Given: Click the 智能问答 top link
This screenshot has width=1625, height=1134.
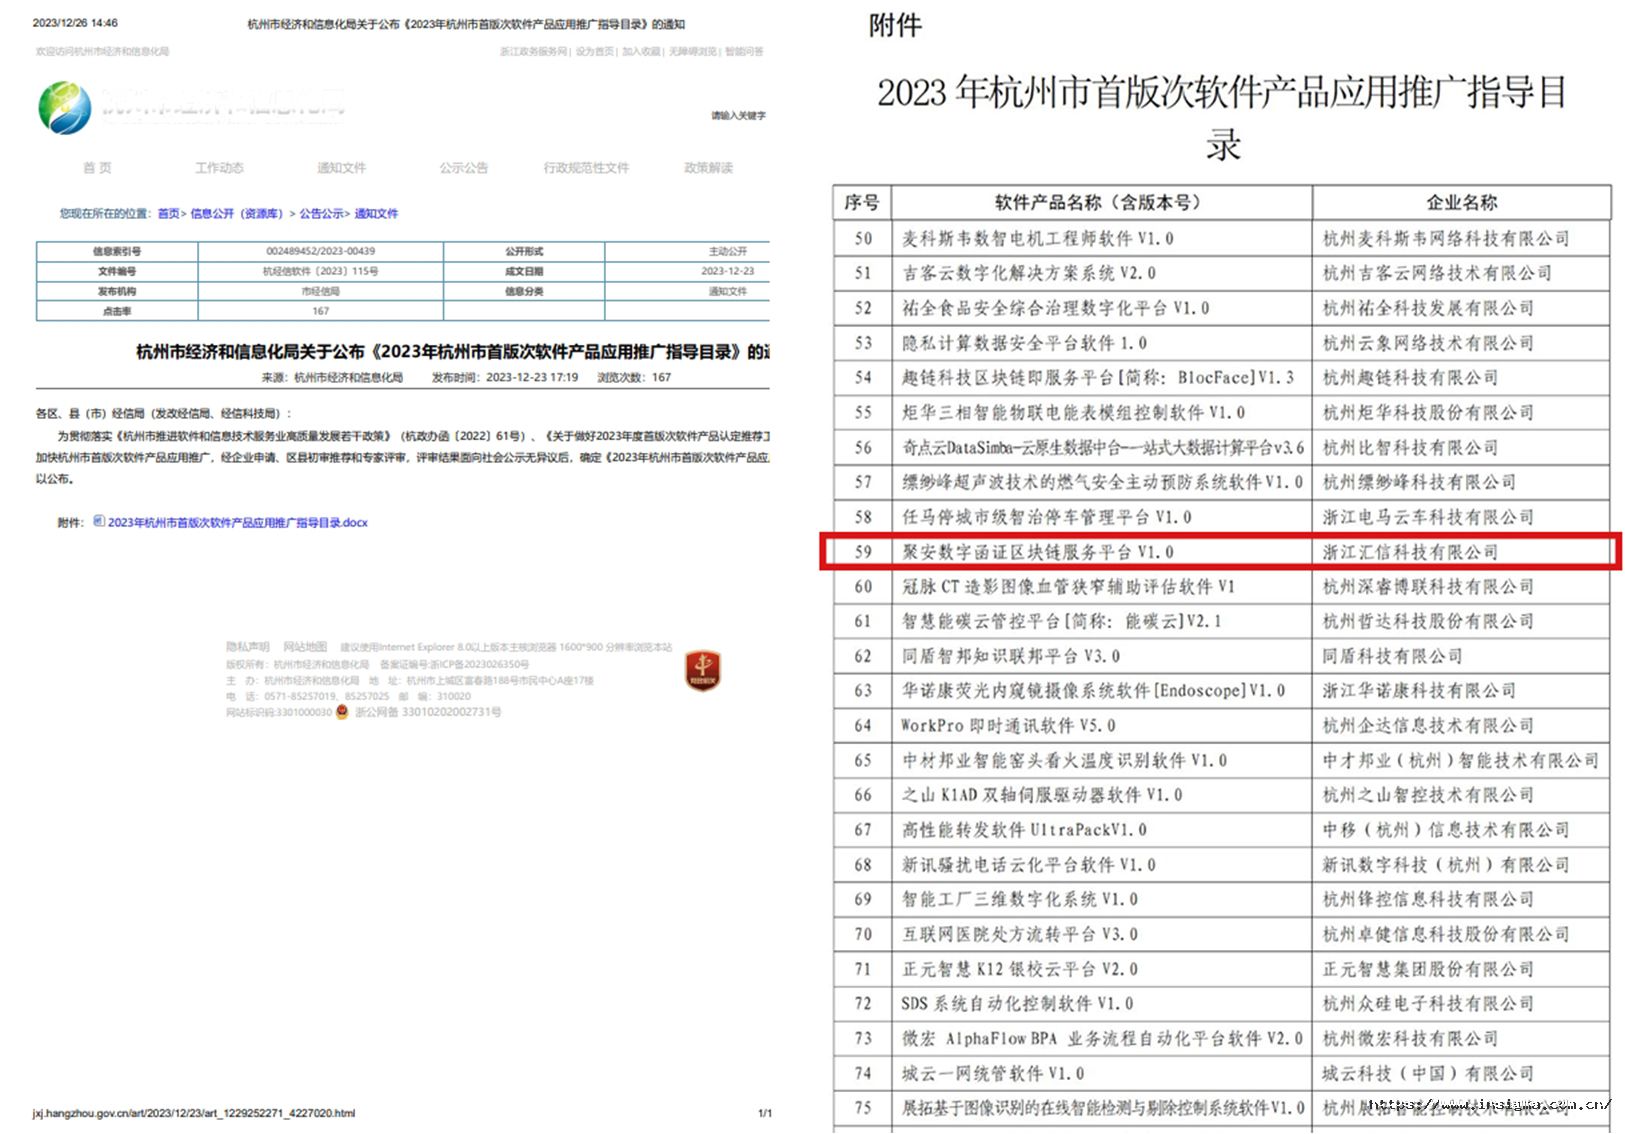Looking at the screenshot, I should click(744, 51).
